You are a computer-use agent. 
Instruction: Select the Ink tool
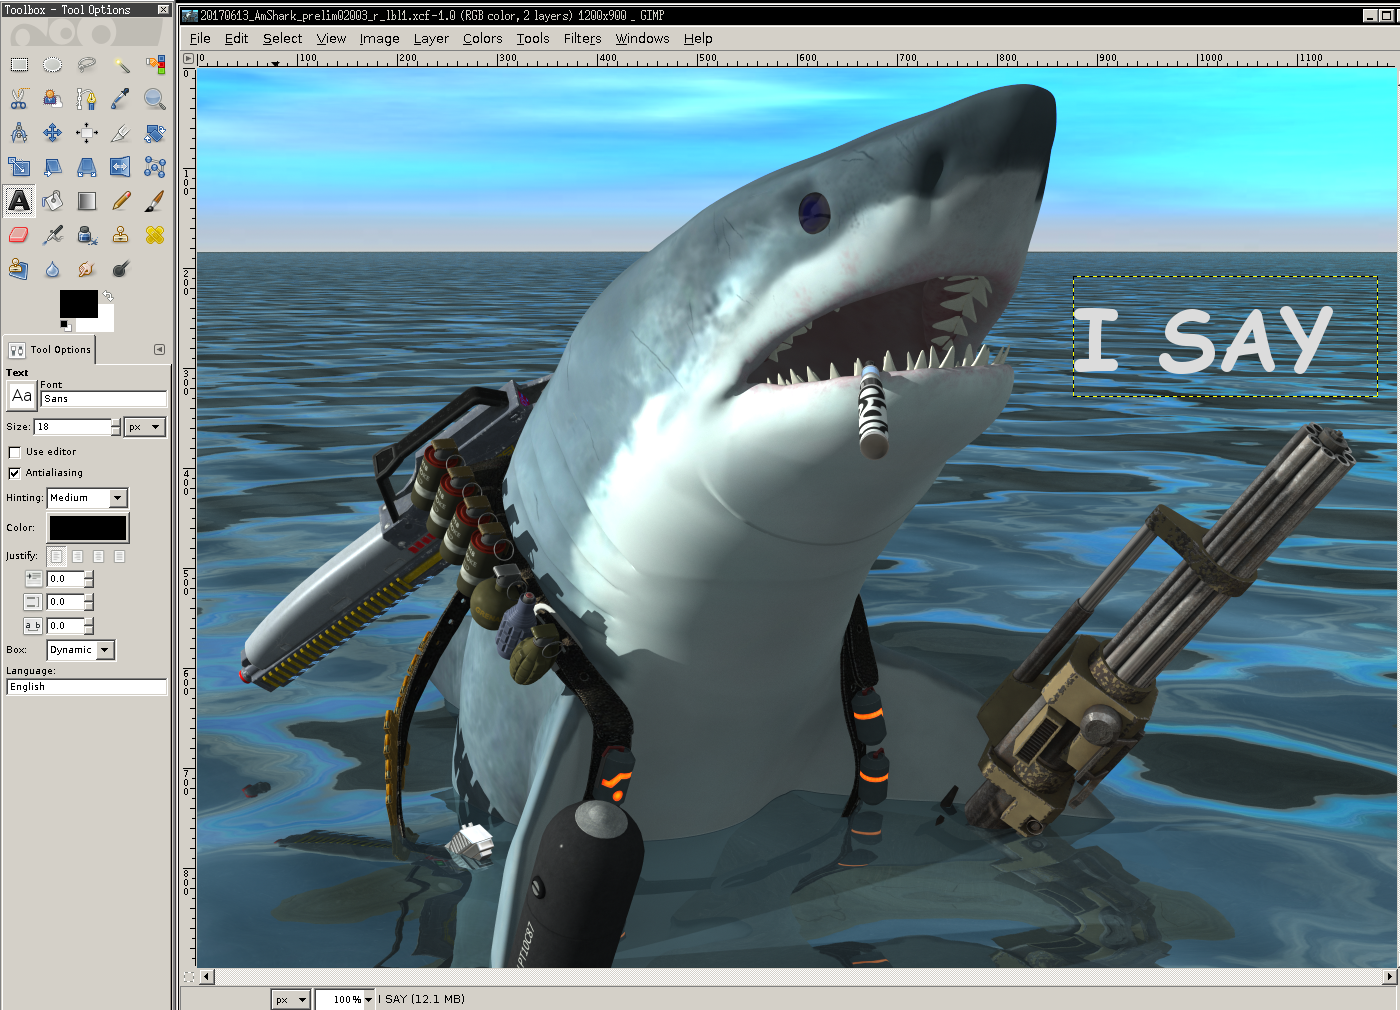click(x=87, y=235)
